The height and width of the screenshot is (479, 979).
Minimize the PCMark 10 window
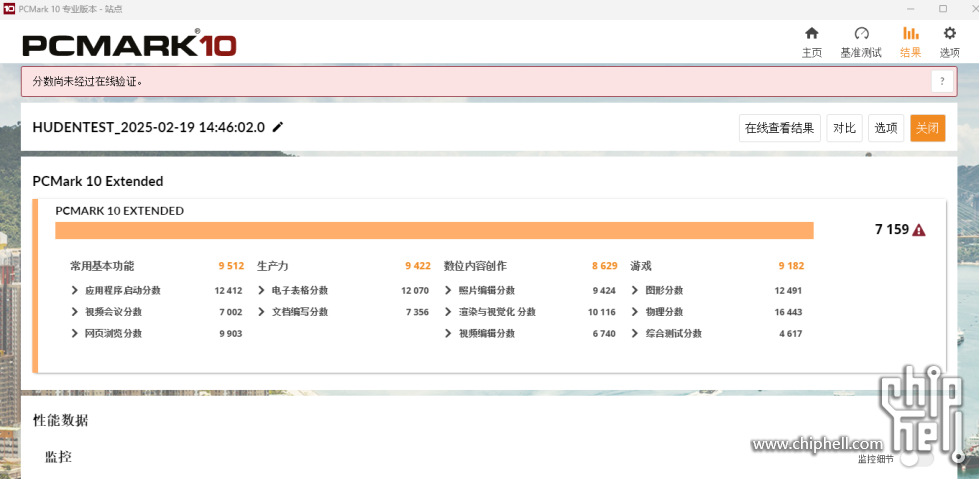coord(909,9)
